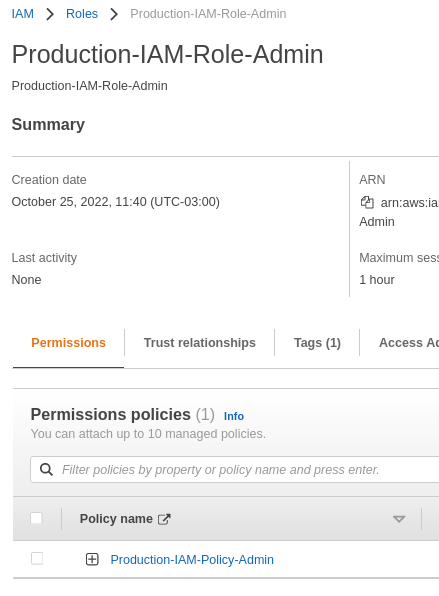Click the Production-IAM-Role-Admin breadcrumb text
The image size is (439, 596).
point(208,14)
